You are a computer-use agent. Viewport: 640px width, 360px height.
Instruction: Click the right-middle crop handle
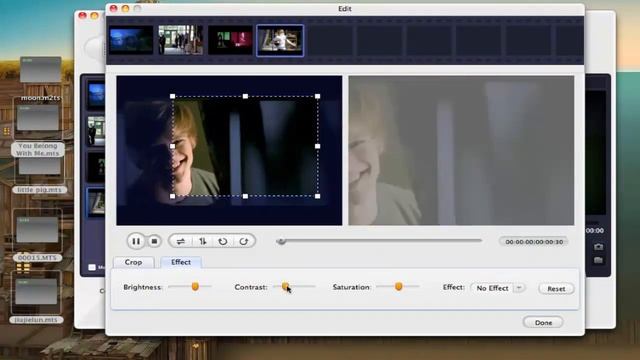click(x=318, y=146)
